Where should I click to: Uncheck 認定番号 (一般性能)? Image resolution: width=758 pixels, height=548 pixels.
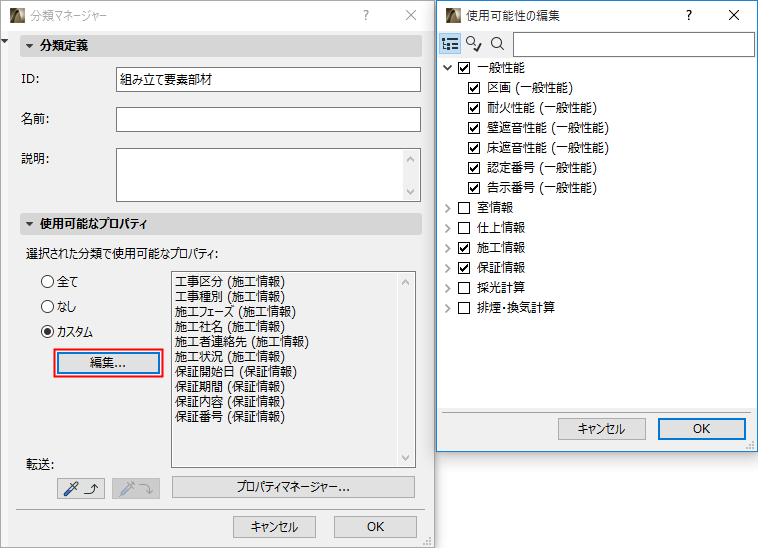tap(474, 168)
